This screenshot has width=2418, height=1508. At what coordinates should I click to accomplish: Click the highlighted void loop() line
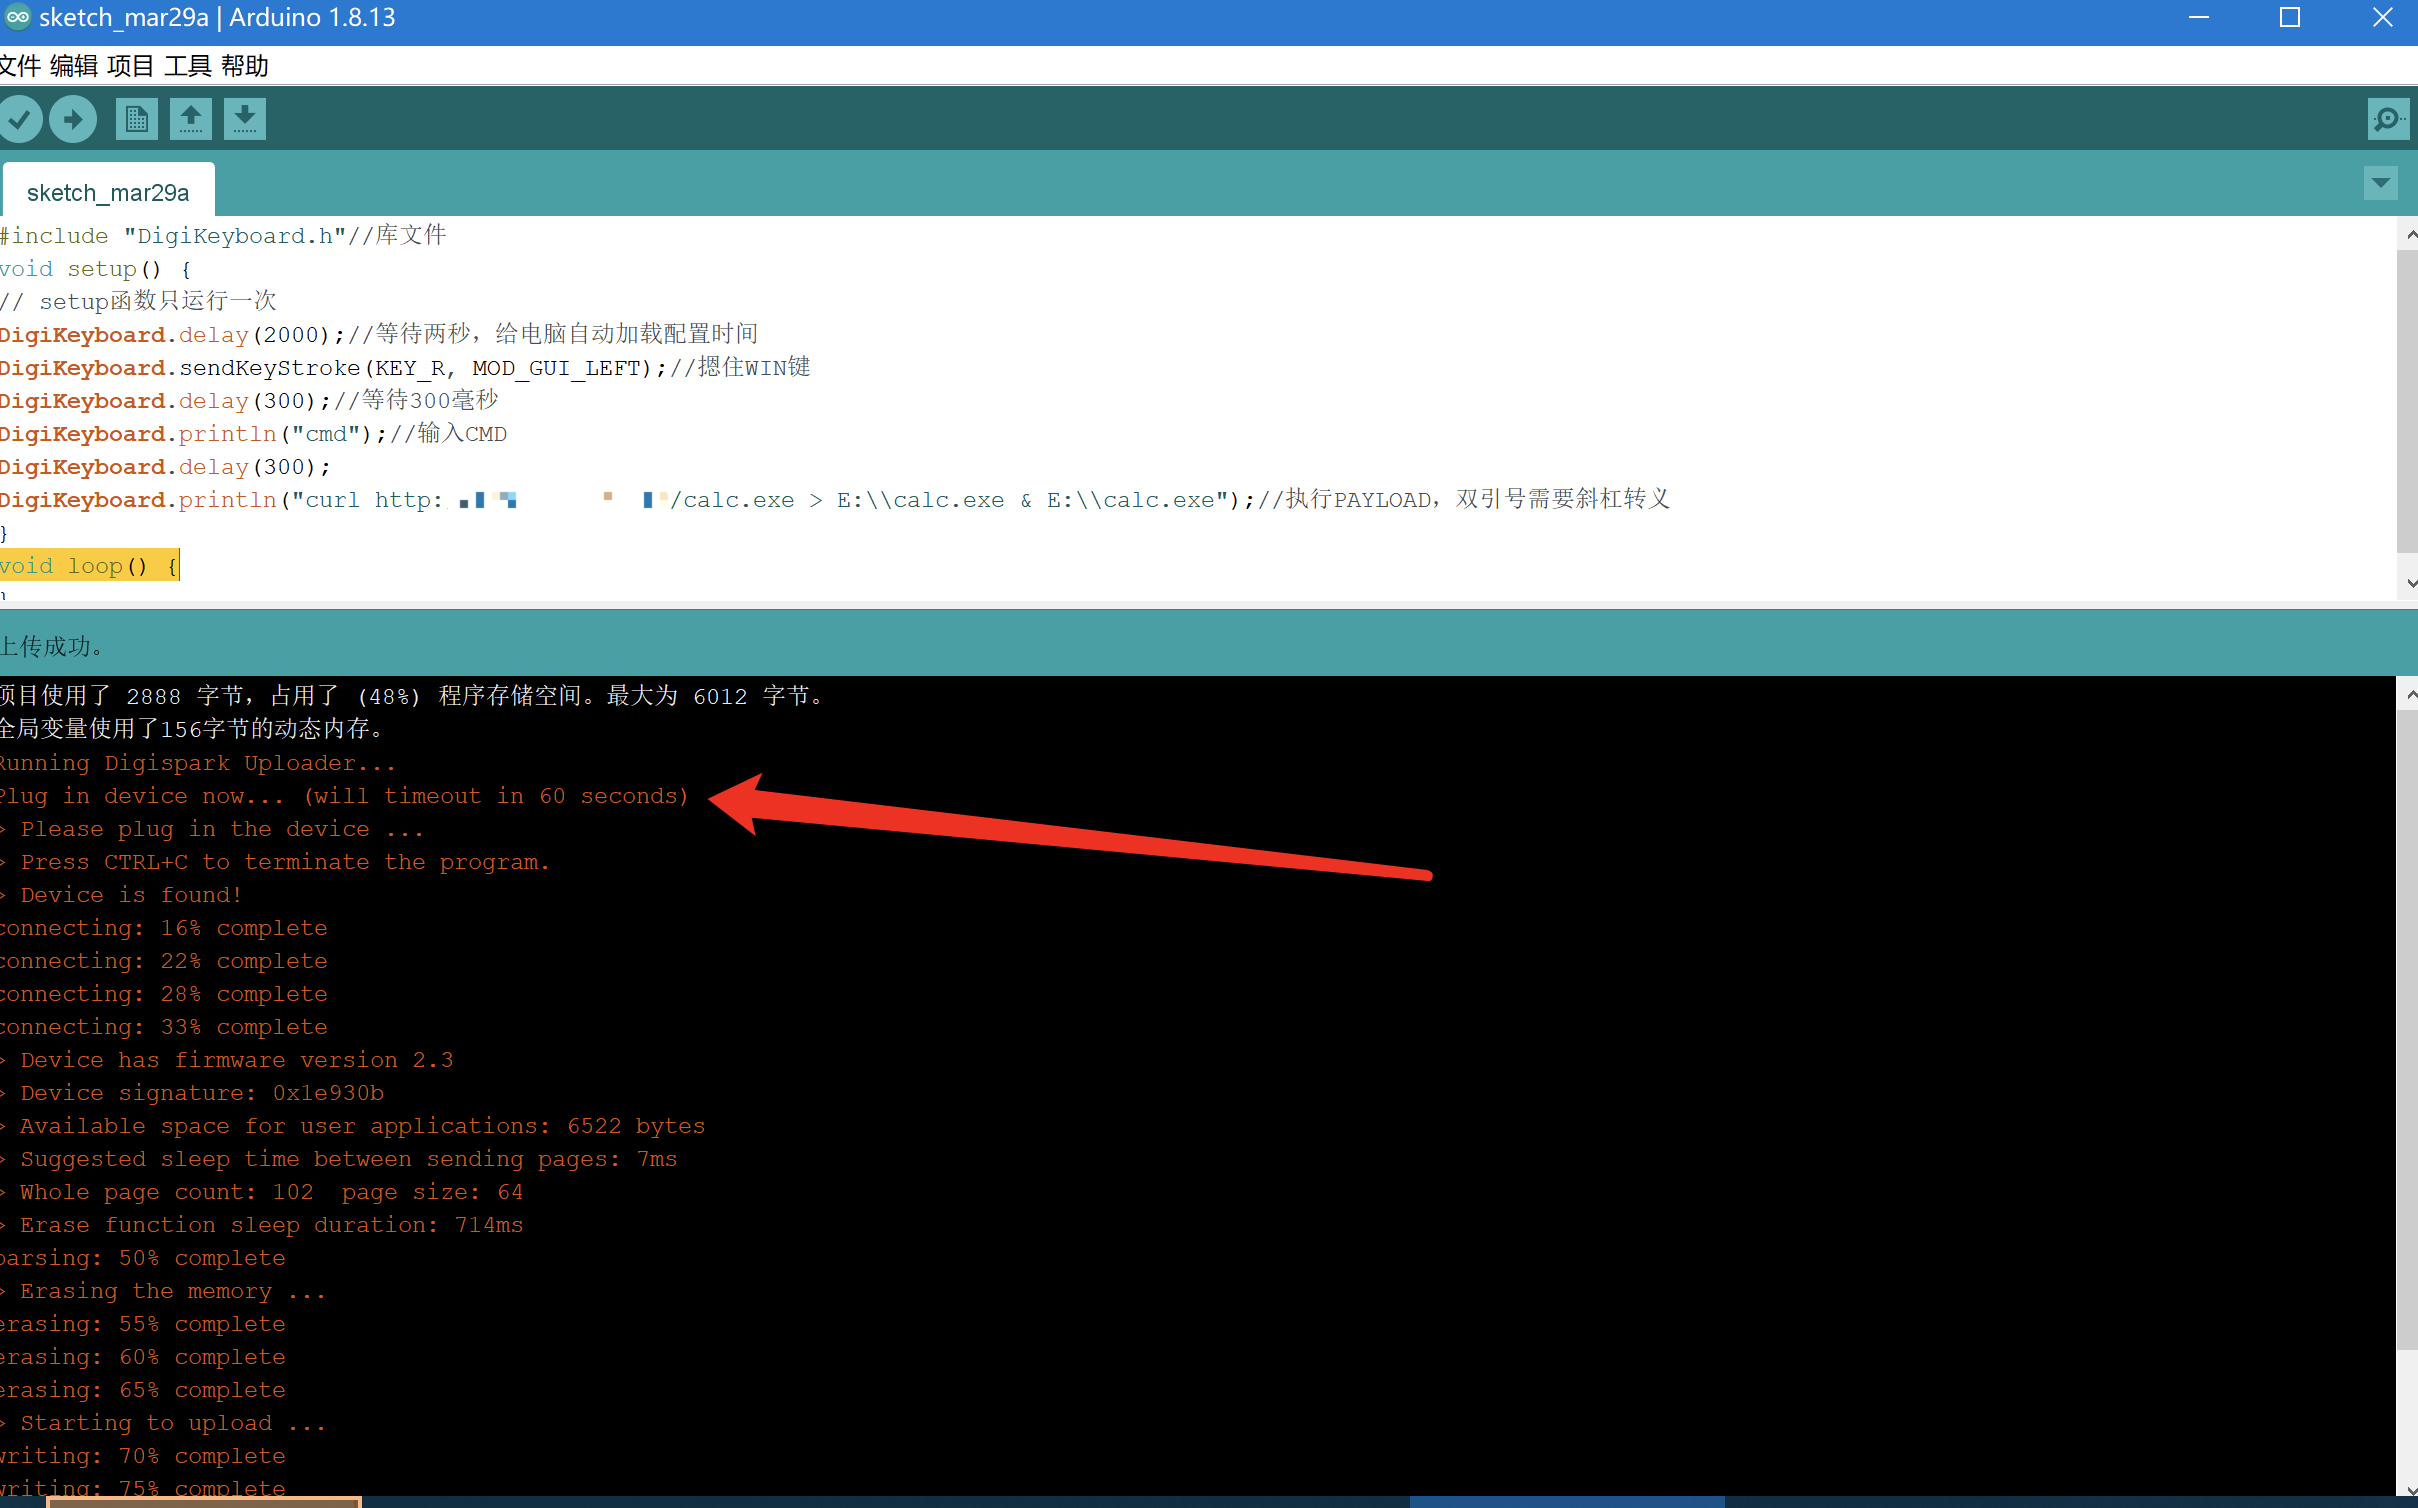(x=90, y=566)
